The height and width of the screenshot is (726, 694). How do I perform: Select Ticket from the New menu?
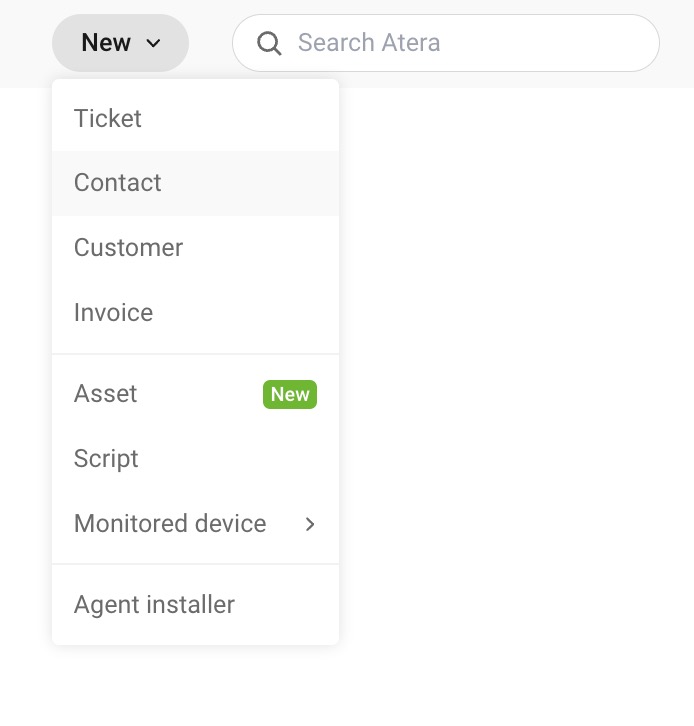tap(195, 118)
